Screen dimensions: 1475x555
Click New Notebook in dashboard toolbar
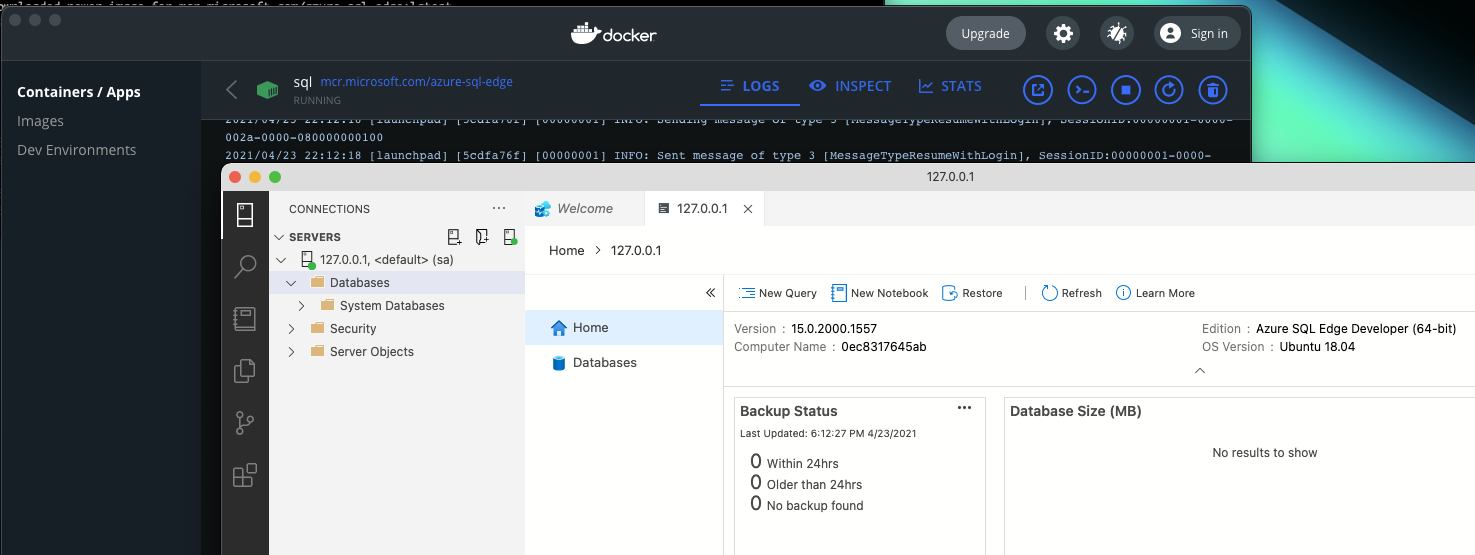[x=880, y=293]
